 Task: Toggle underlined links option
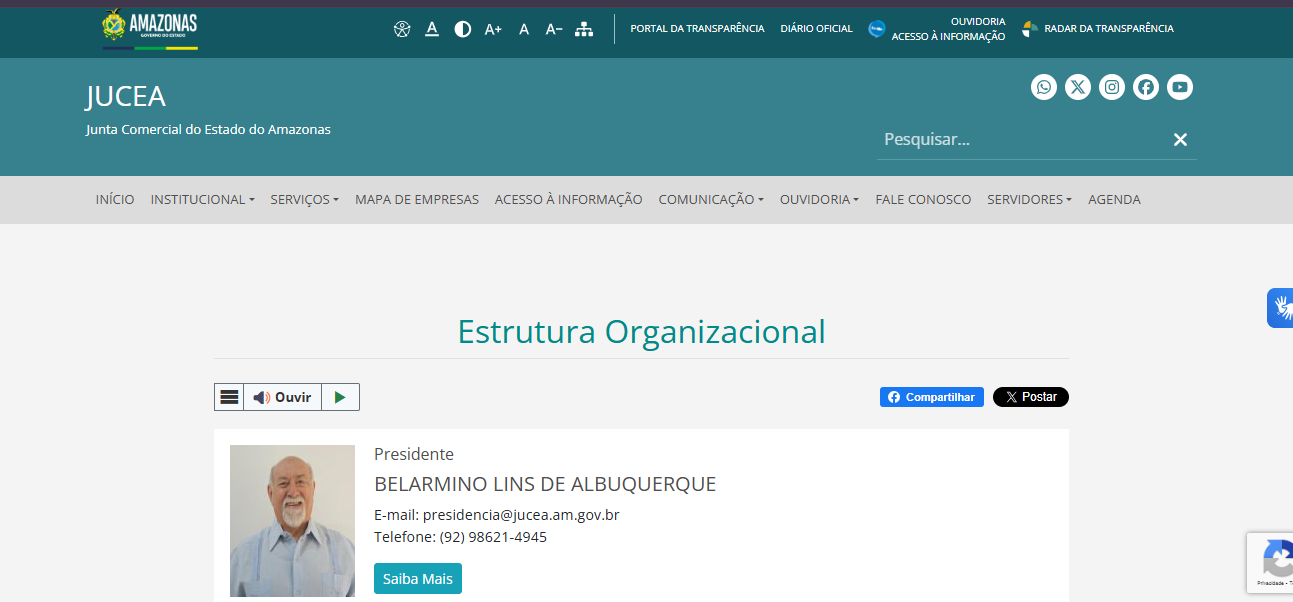coord(432,29)
